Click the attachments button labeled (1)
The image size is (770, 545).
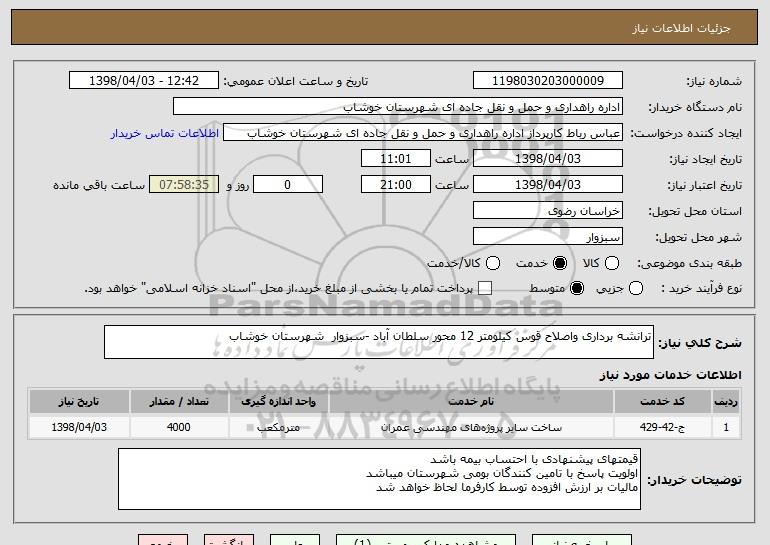tap(426, 540)
